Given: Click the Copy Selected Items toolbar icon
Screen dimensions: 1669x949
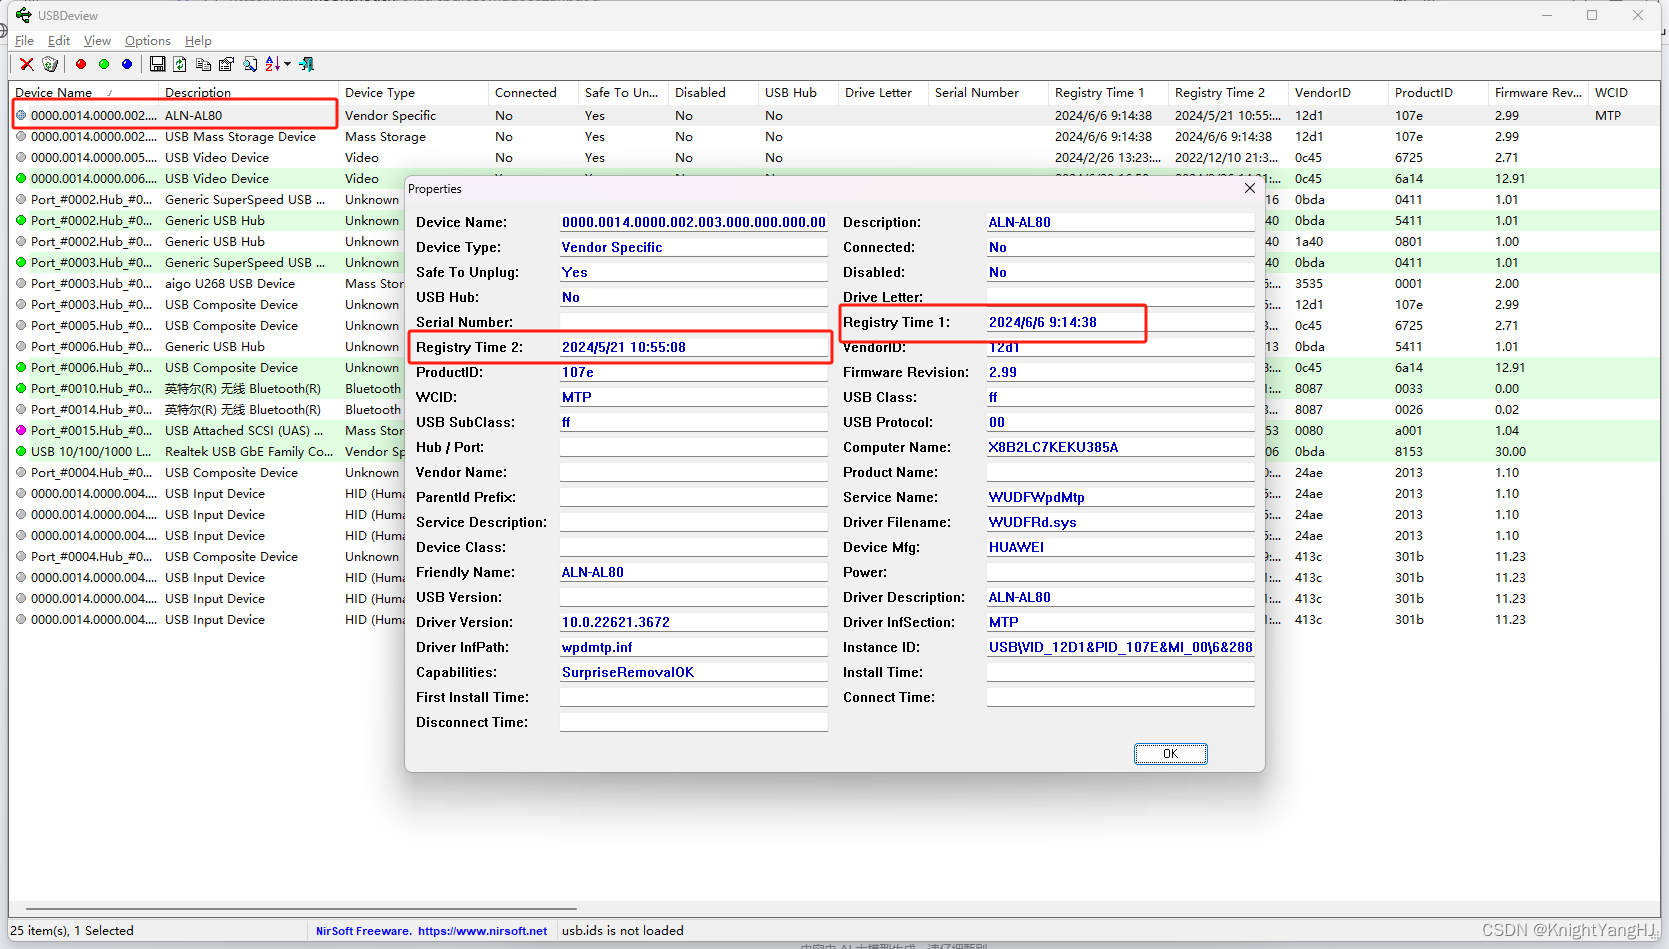Looking at the screenshot, I should click(203, 64).
